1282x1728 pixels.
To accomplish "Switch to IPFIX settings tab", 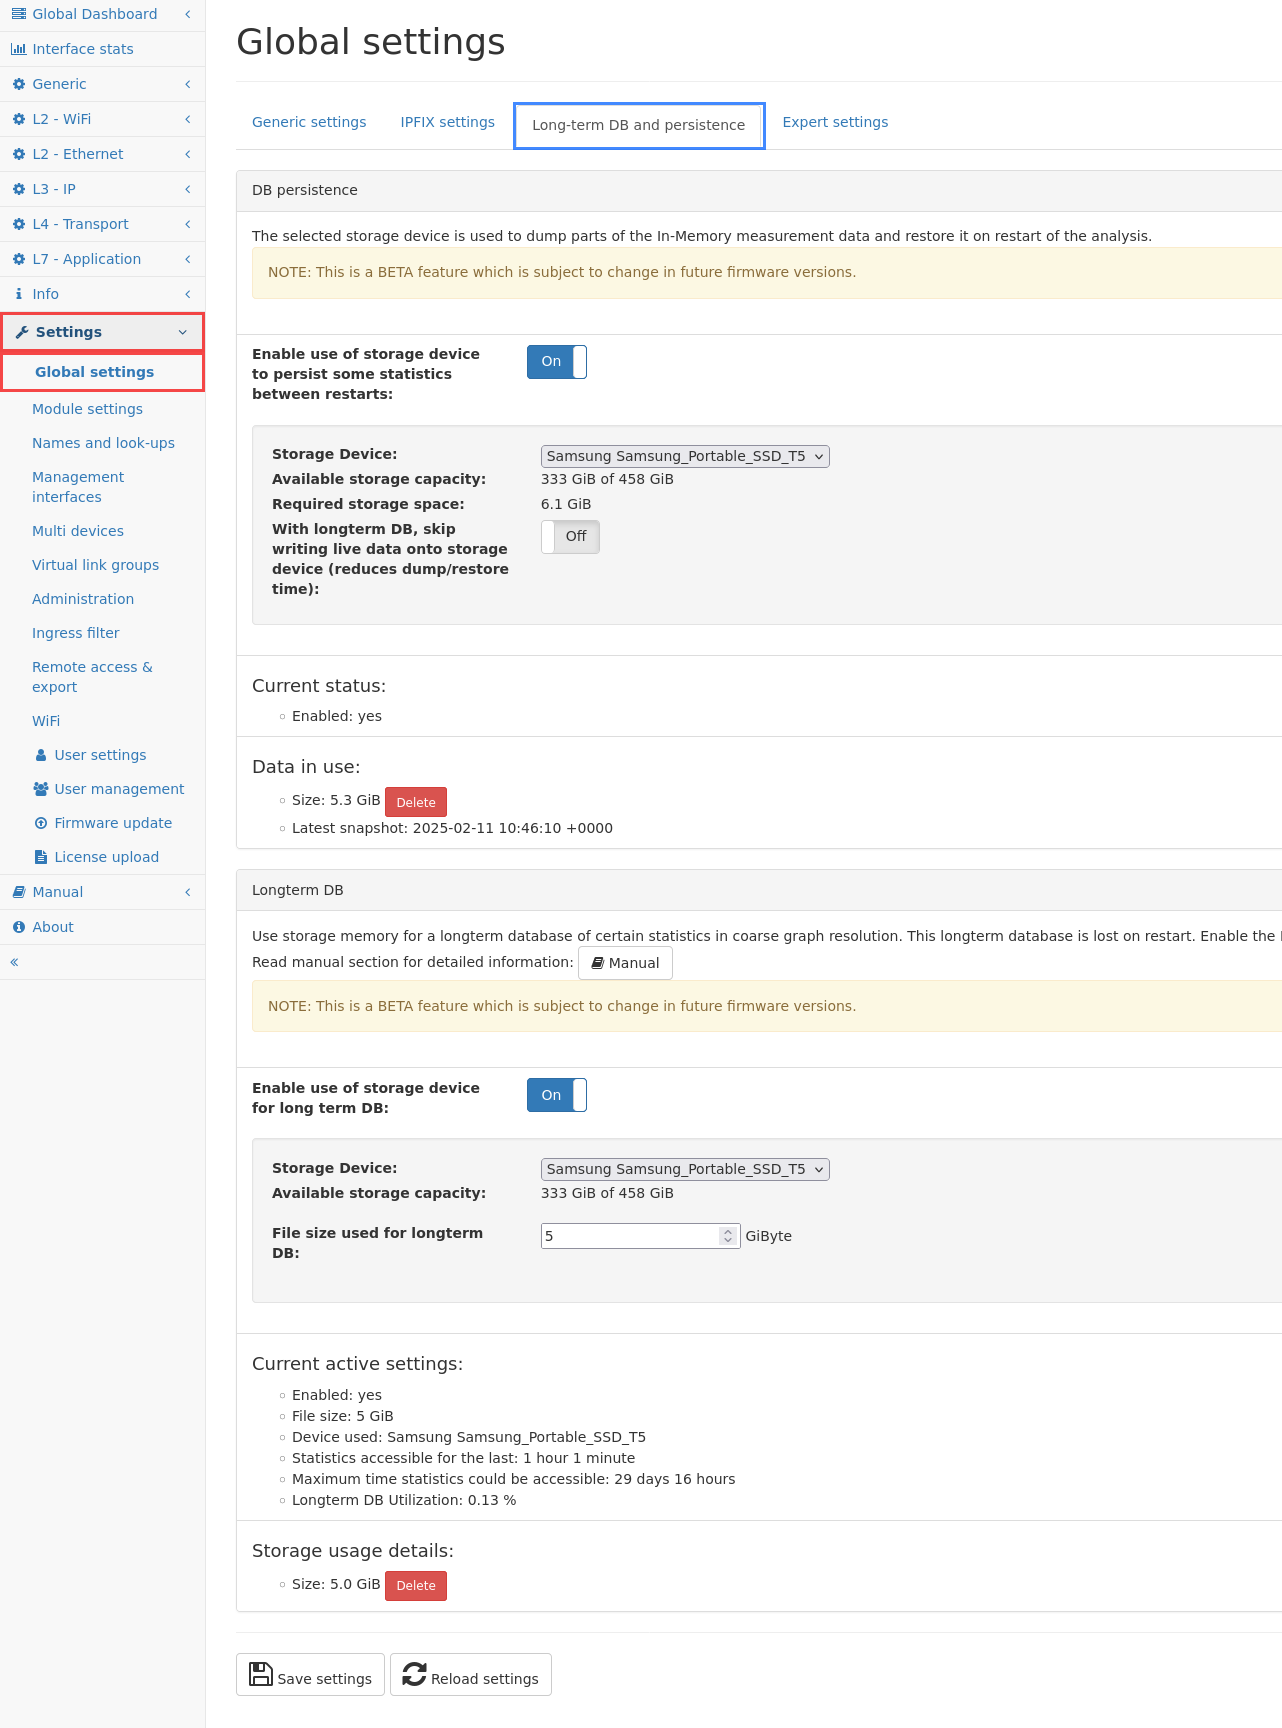I will [x=448, y=122].
